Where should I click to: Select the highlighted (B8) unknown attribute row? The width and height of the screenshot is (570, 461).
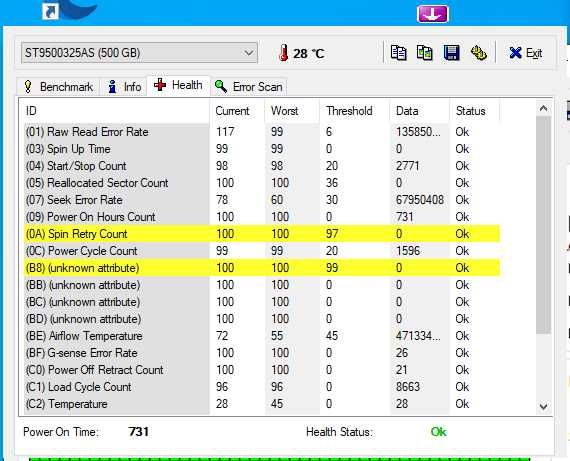(x=262, y=268)
